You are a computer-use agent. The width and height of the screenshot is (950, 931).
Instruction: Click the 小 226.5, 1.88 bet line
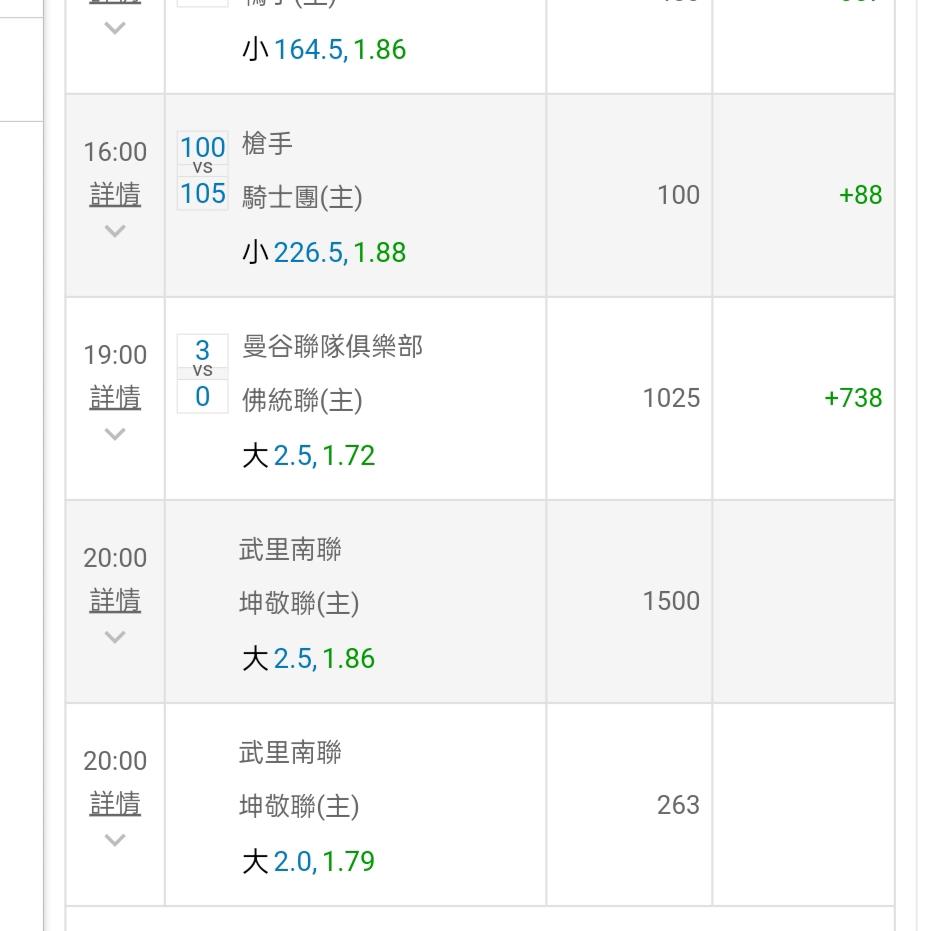point(324,252)
